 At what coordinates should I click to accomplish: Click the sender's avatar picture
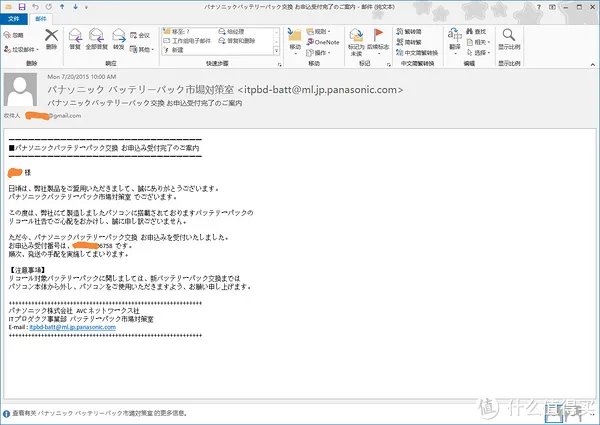[20, 90]
